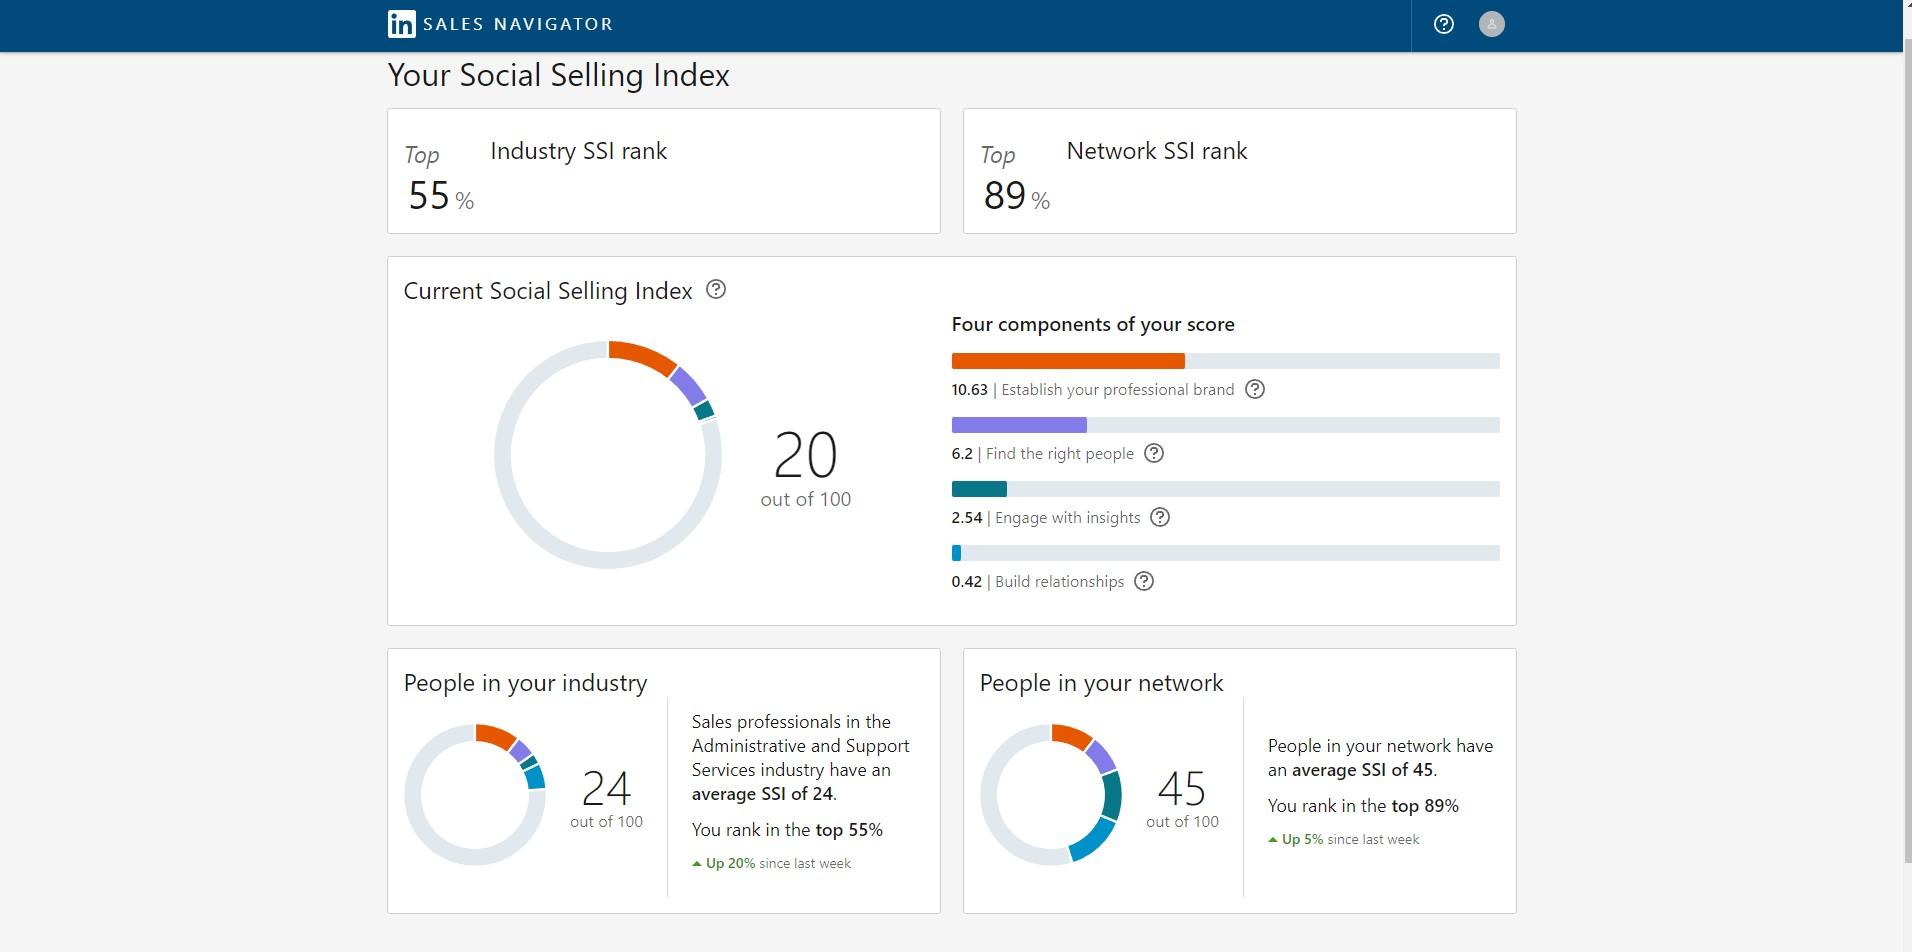
Task: Click the LinkedIn logo in header
Action: (401, 24)
